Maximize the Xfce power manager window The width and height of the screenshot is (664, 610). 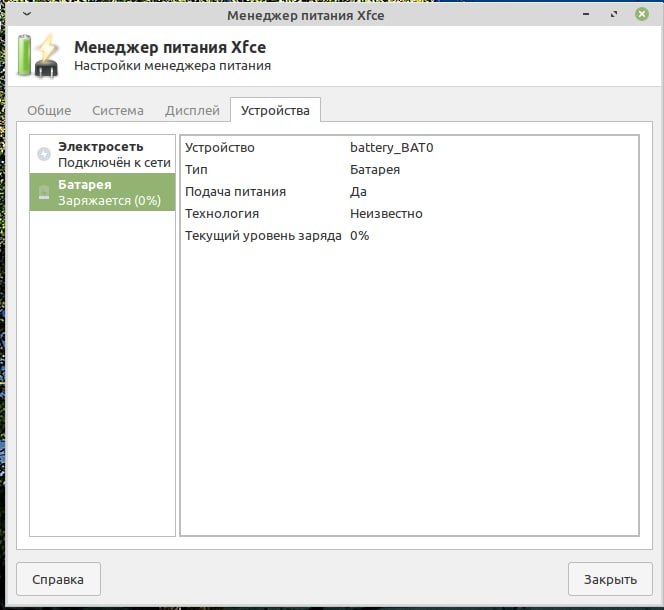614,14
